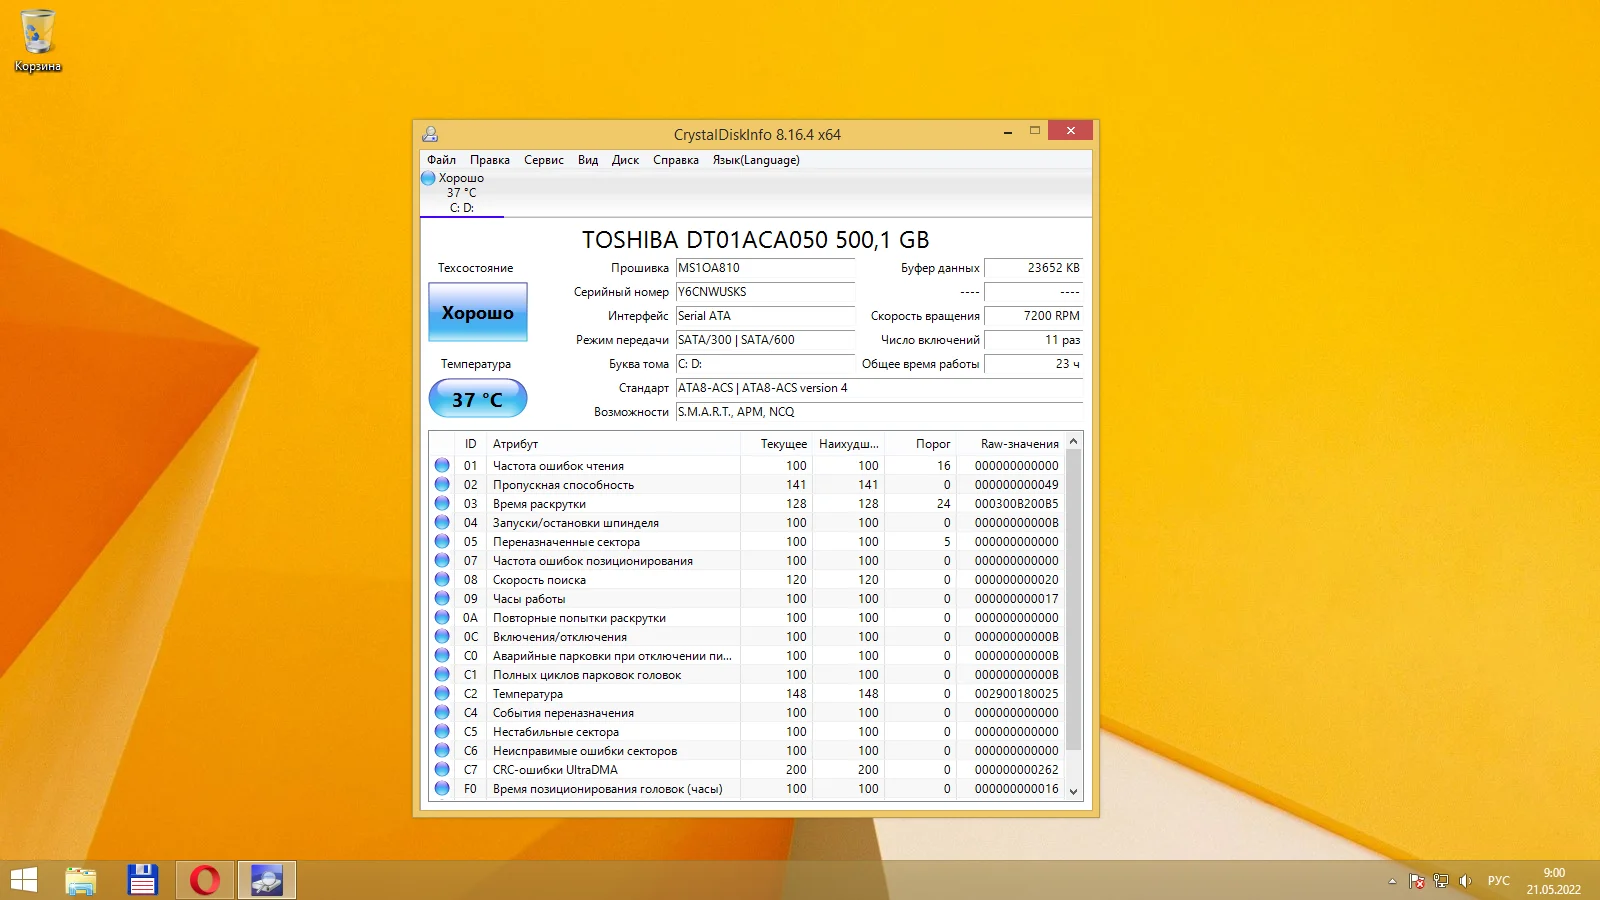Click status icon for attribute C4
1600x900 pixels.
click(442, 712)
